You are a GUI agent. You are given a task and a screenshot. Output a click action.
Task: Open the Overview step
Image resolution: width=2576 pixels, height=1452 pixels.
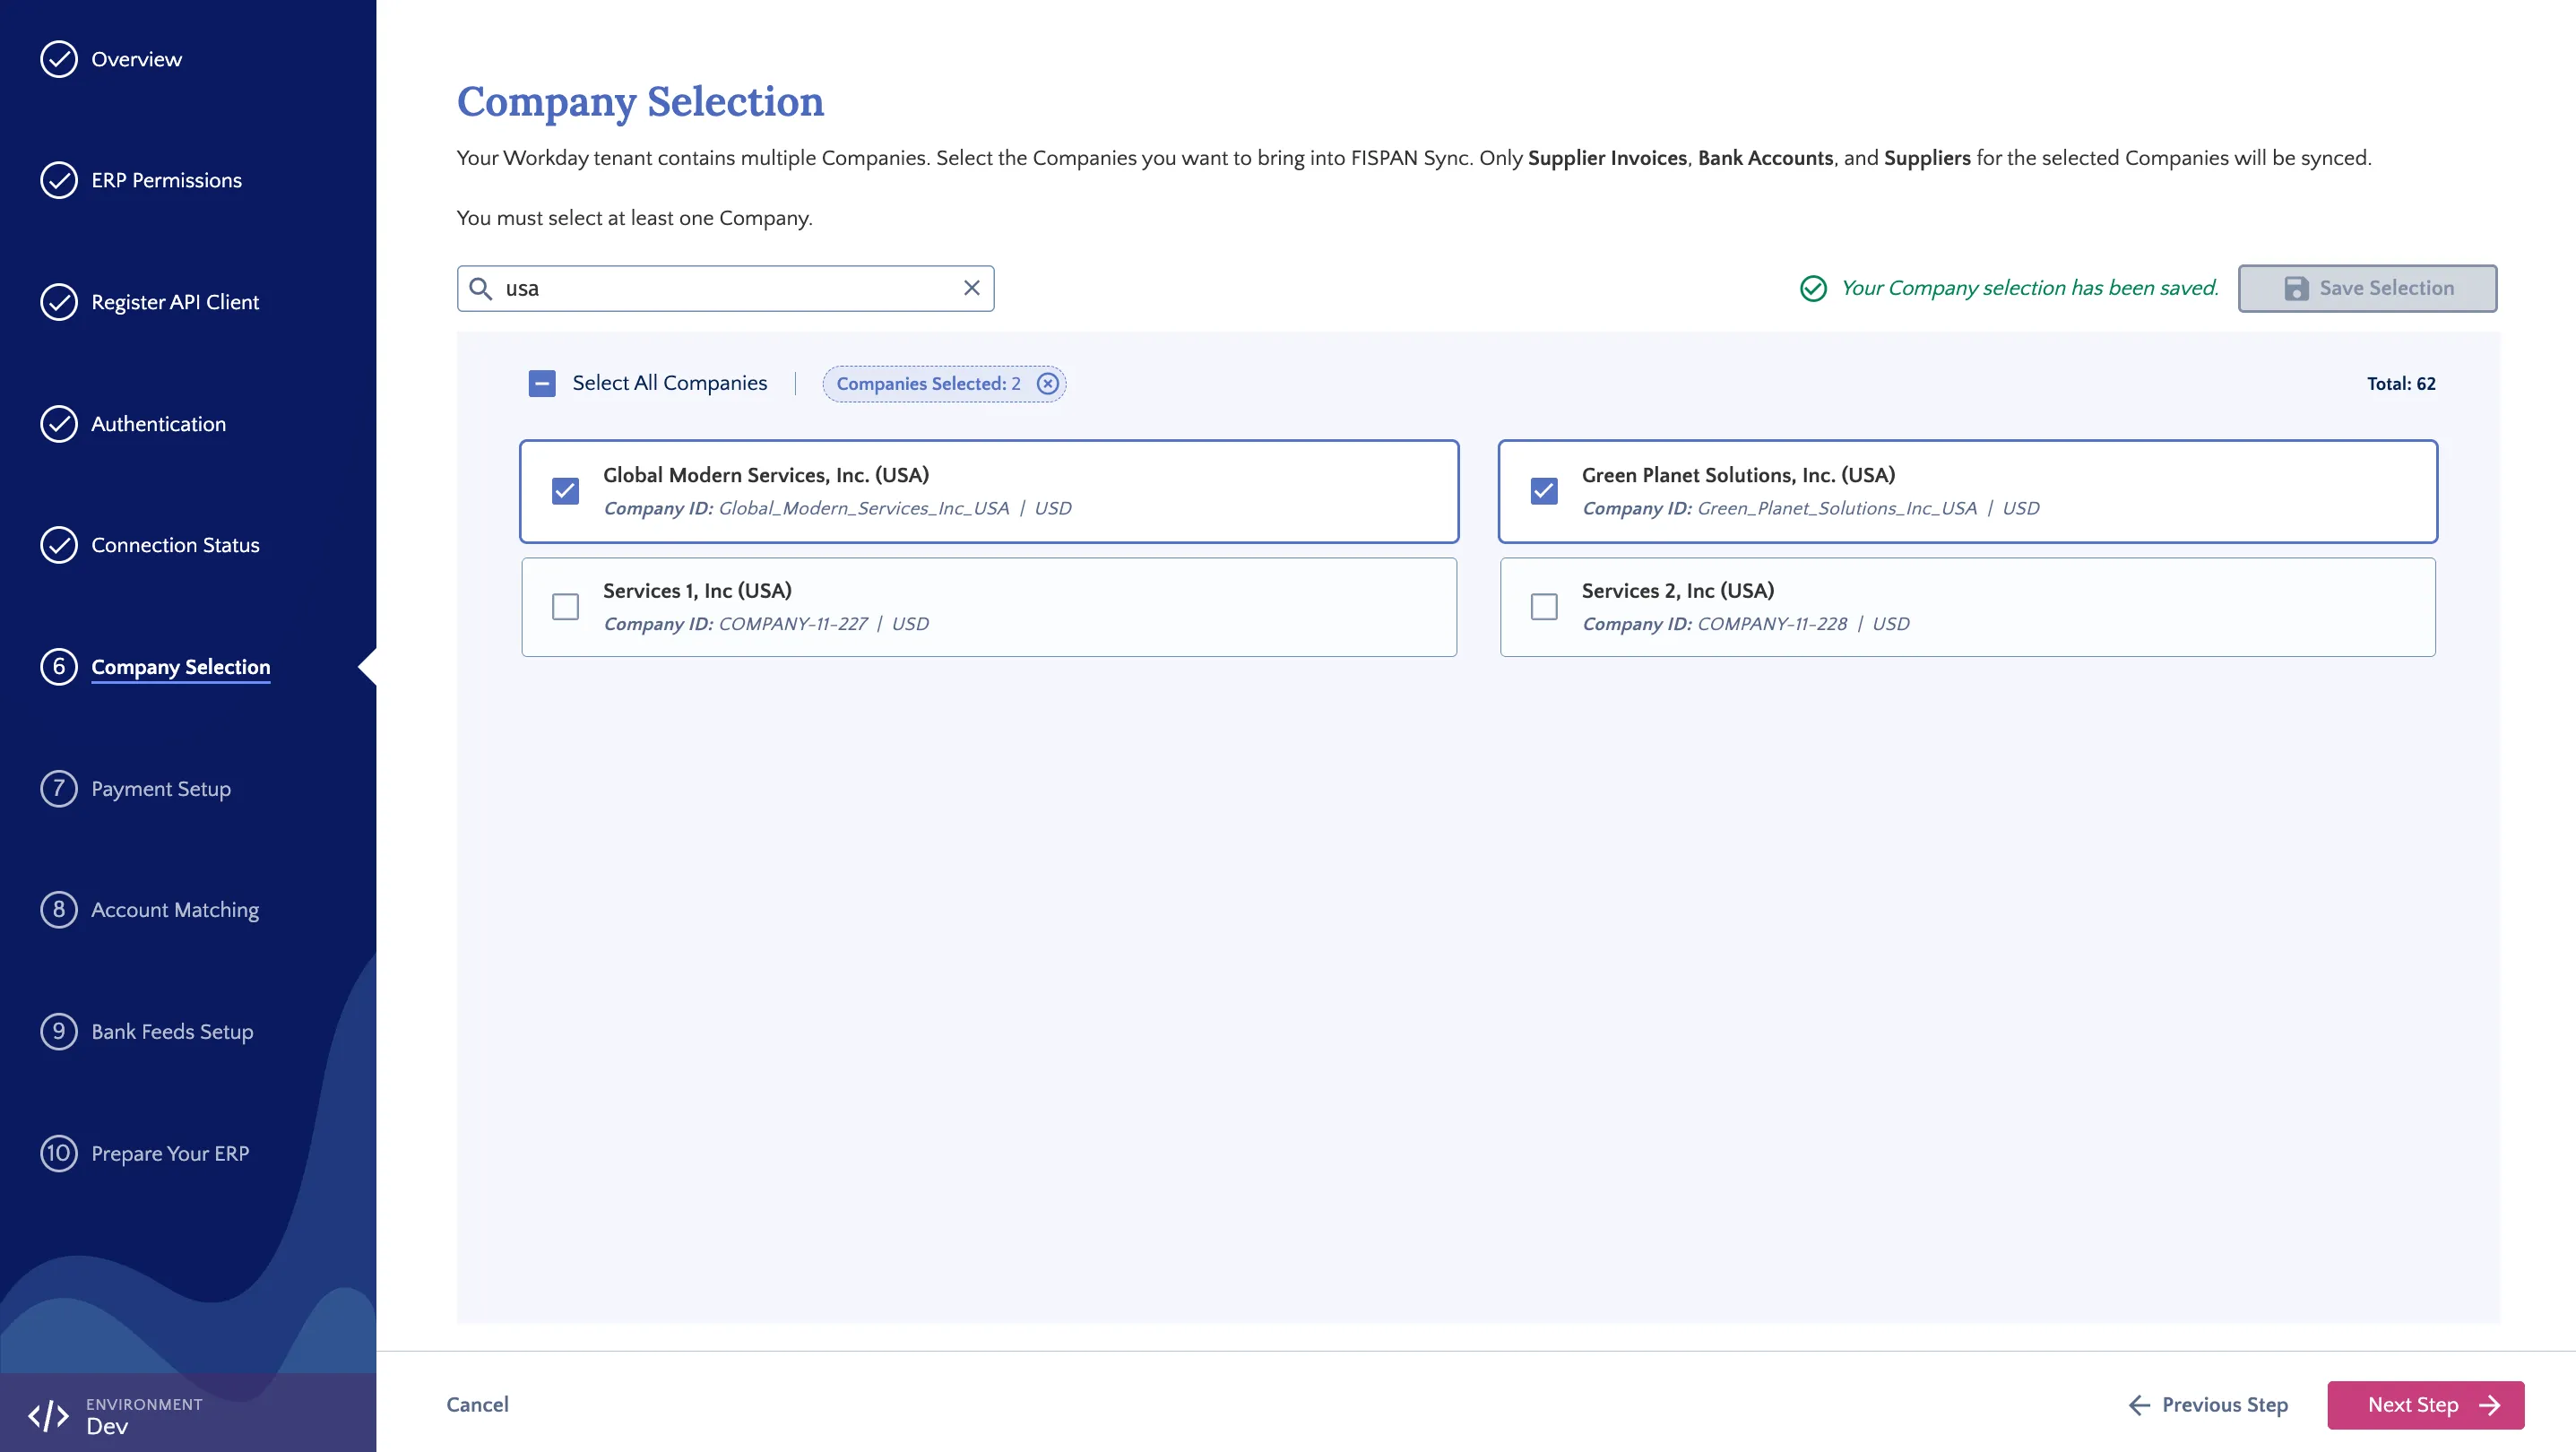(137, 59)
